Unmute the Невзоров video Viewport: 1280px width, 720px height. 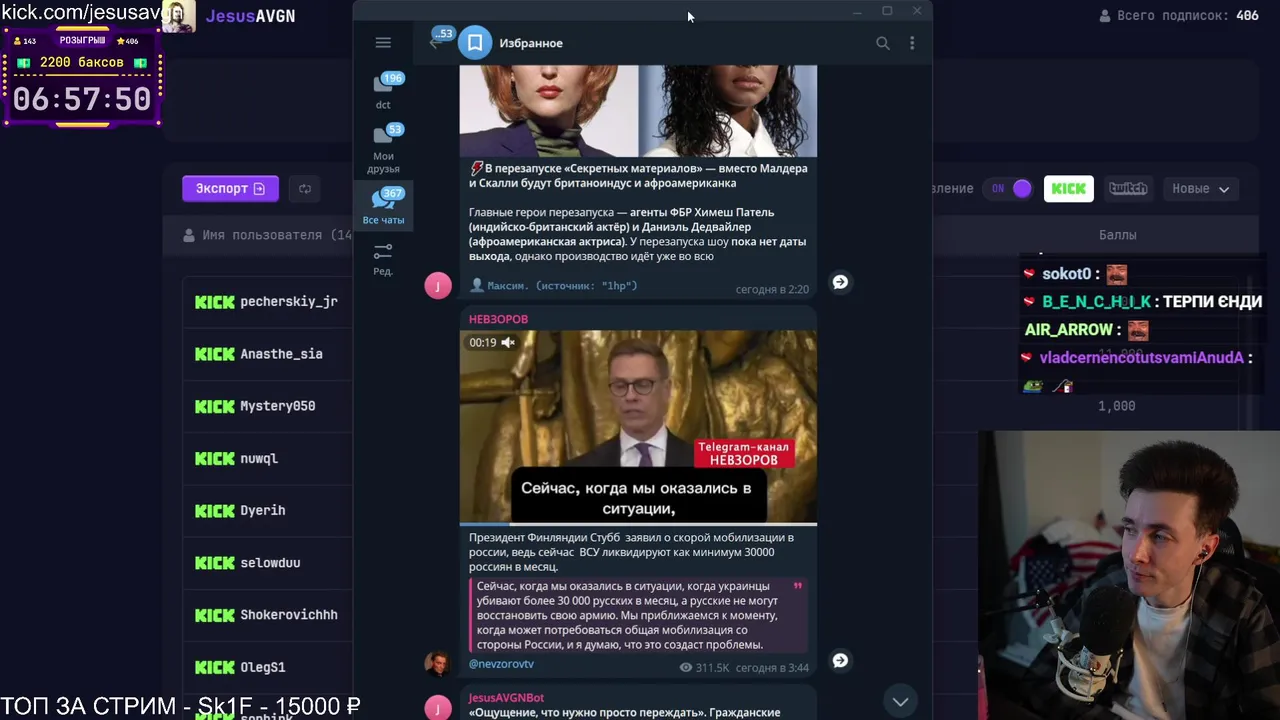[x=508, y=342]
